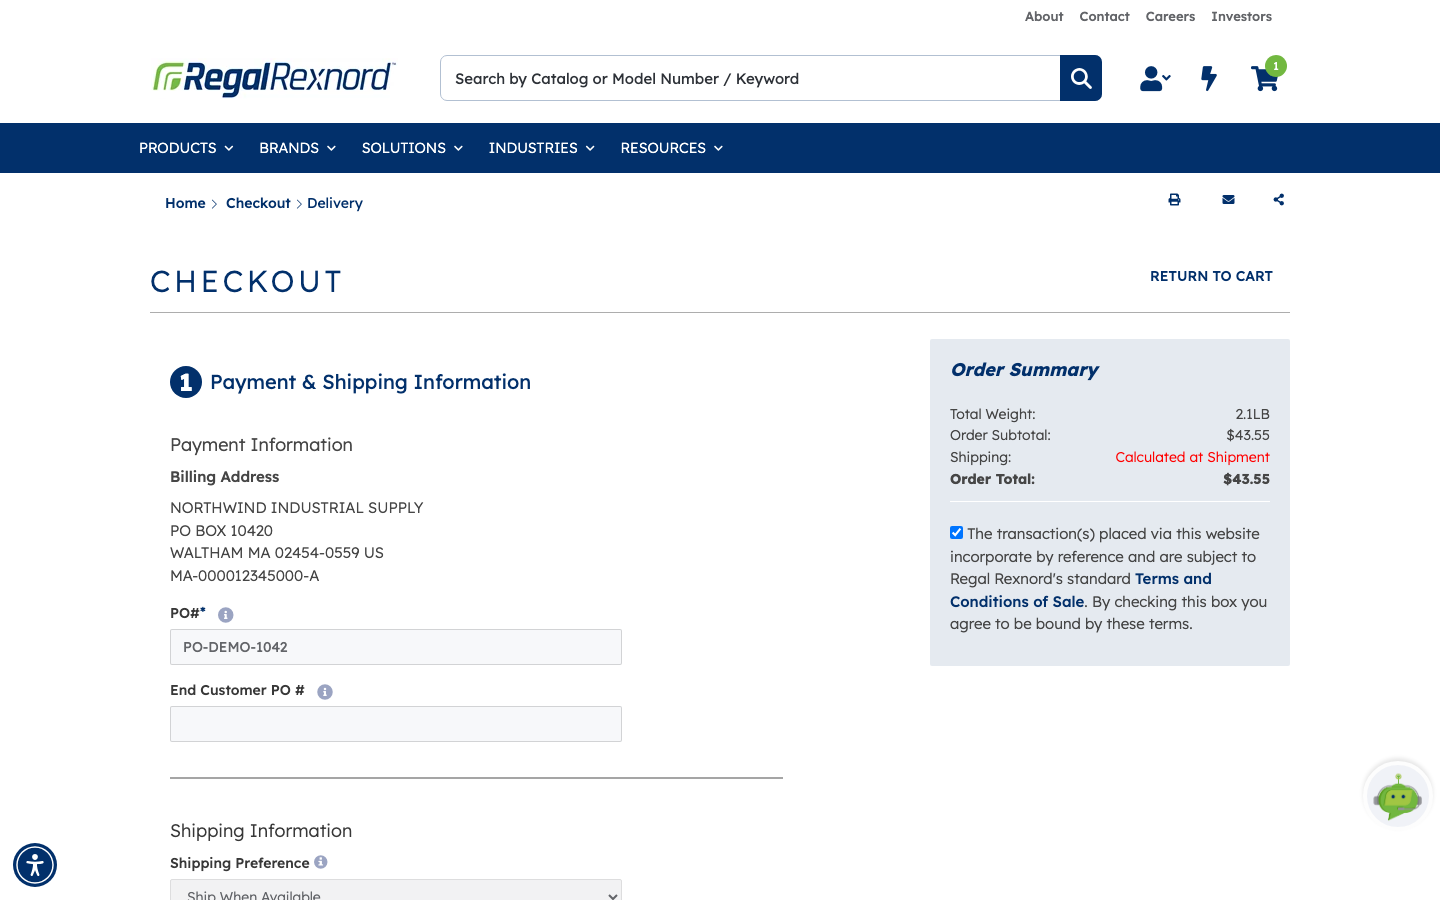Open the accessibility options icon
This screenshot has width=1440, height=900.
(x=35, y=865)
